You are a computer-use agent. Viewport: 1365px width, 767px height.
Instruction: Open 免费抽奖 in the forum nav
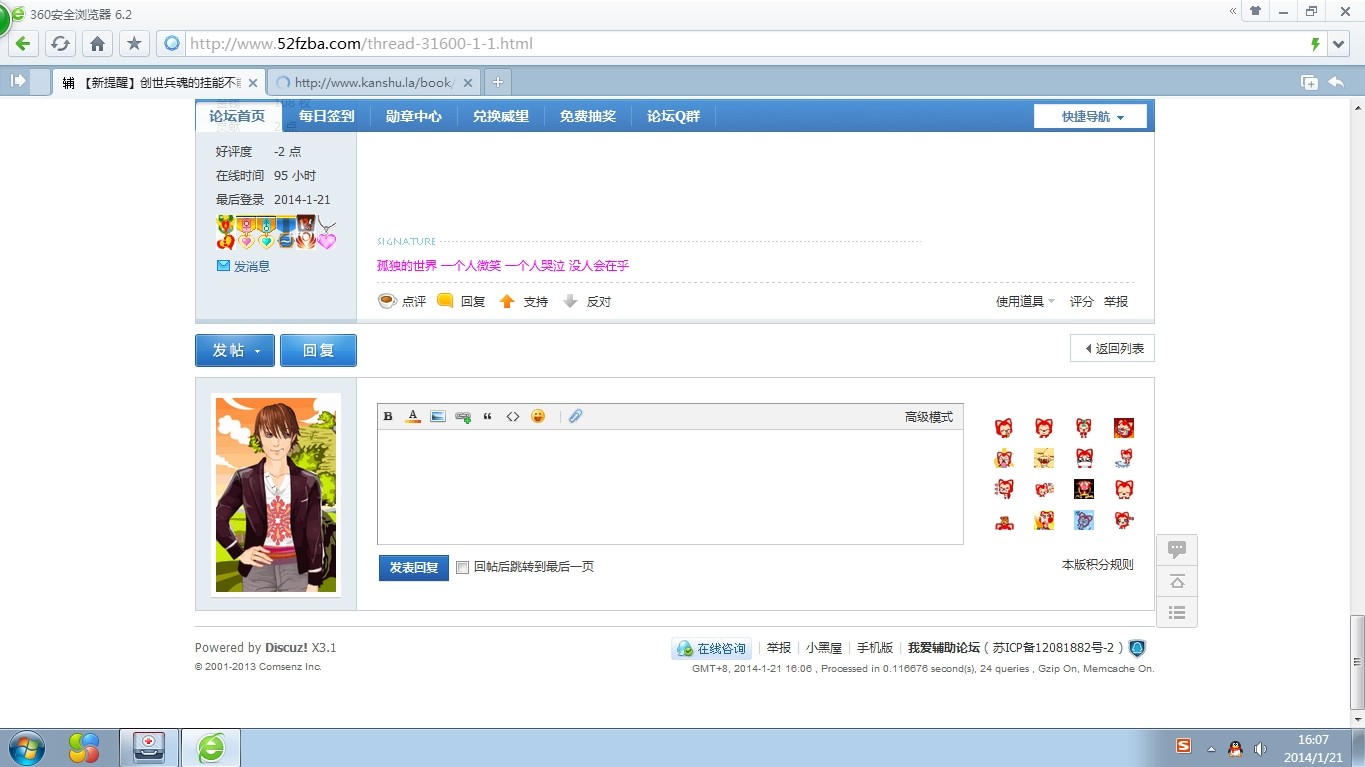[588, 116]
